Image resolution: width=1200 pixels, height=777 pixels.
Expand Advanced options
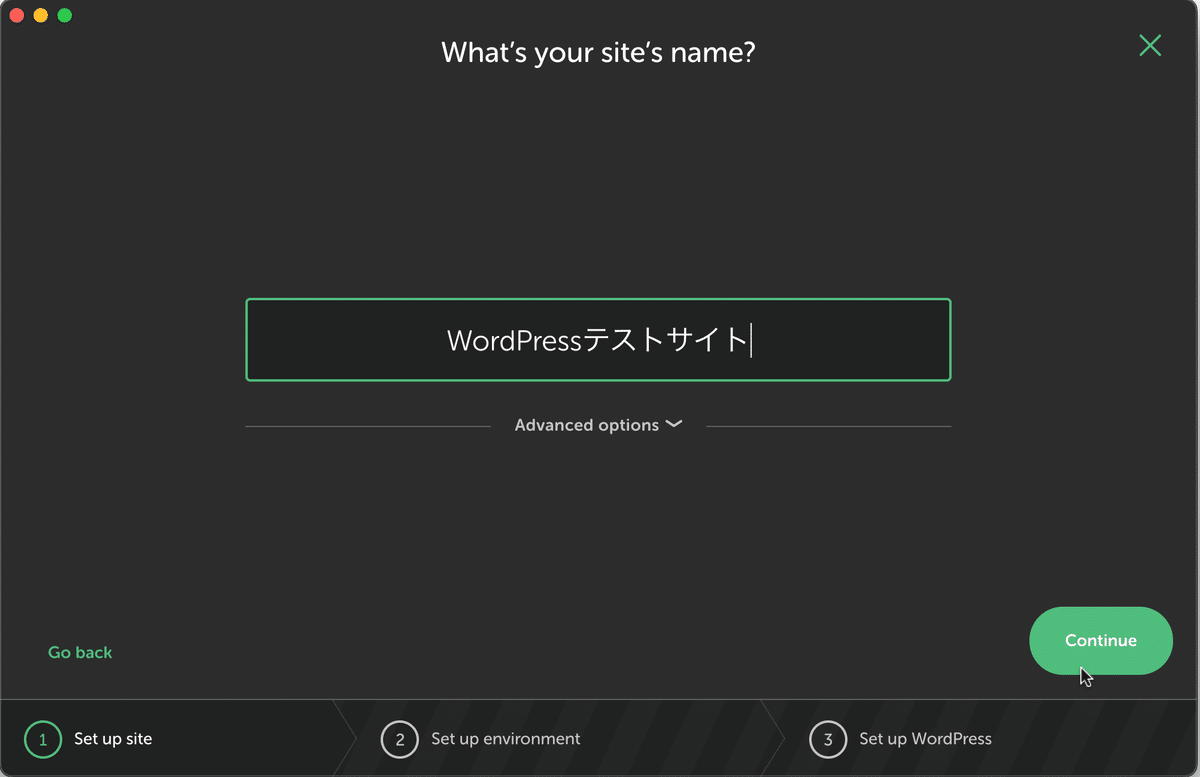click(x=598, y=425)
